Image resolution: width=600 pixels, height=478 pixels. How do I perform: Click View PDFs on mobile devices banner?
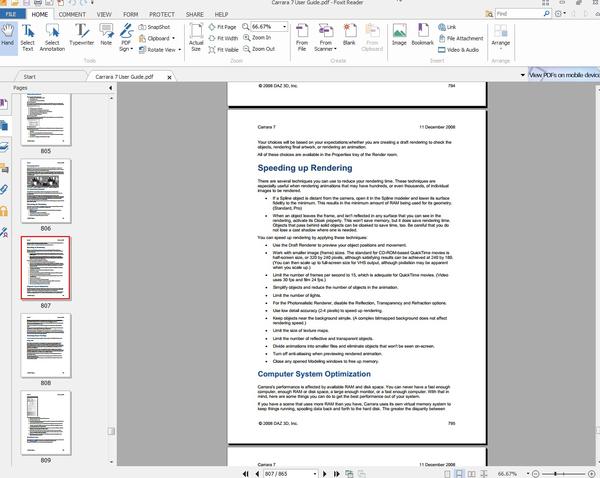pos(564,75)
